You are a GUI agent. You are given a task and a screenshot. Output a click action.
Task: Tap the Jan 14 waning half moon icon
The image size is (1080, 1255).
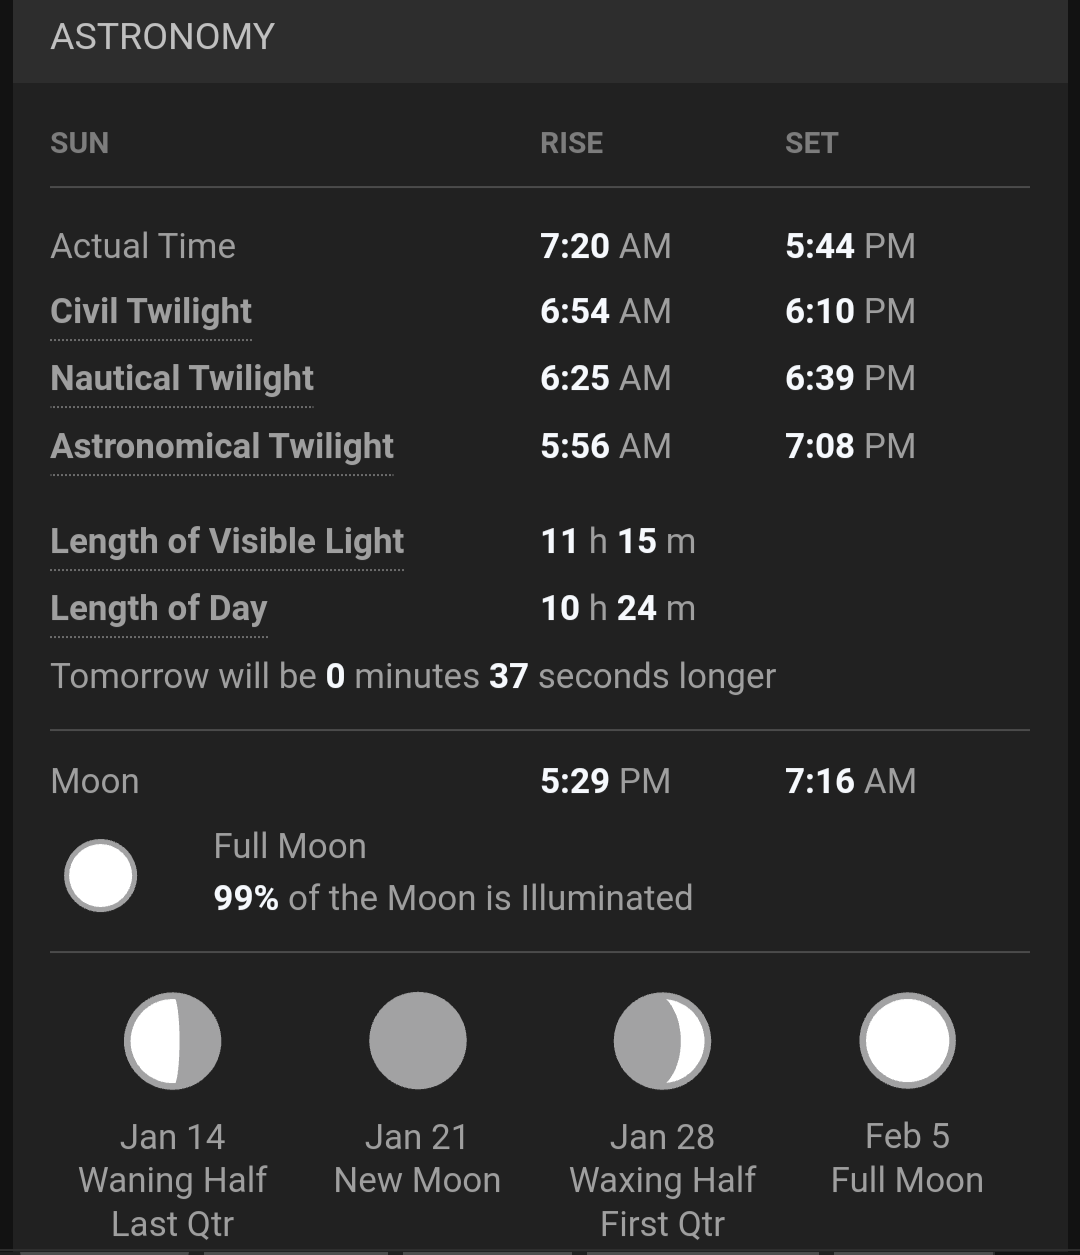(172, 1040)
